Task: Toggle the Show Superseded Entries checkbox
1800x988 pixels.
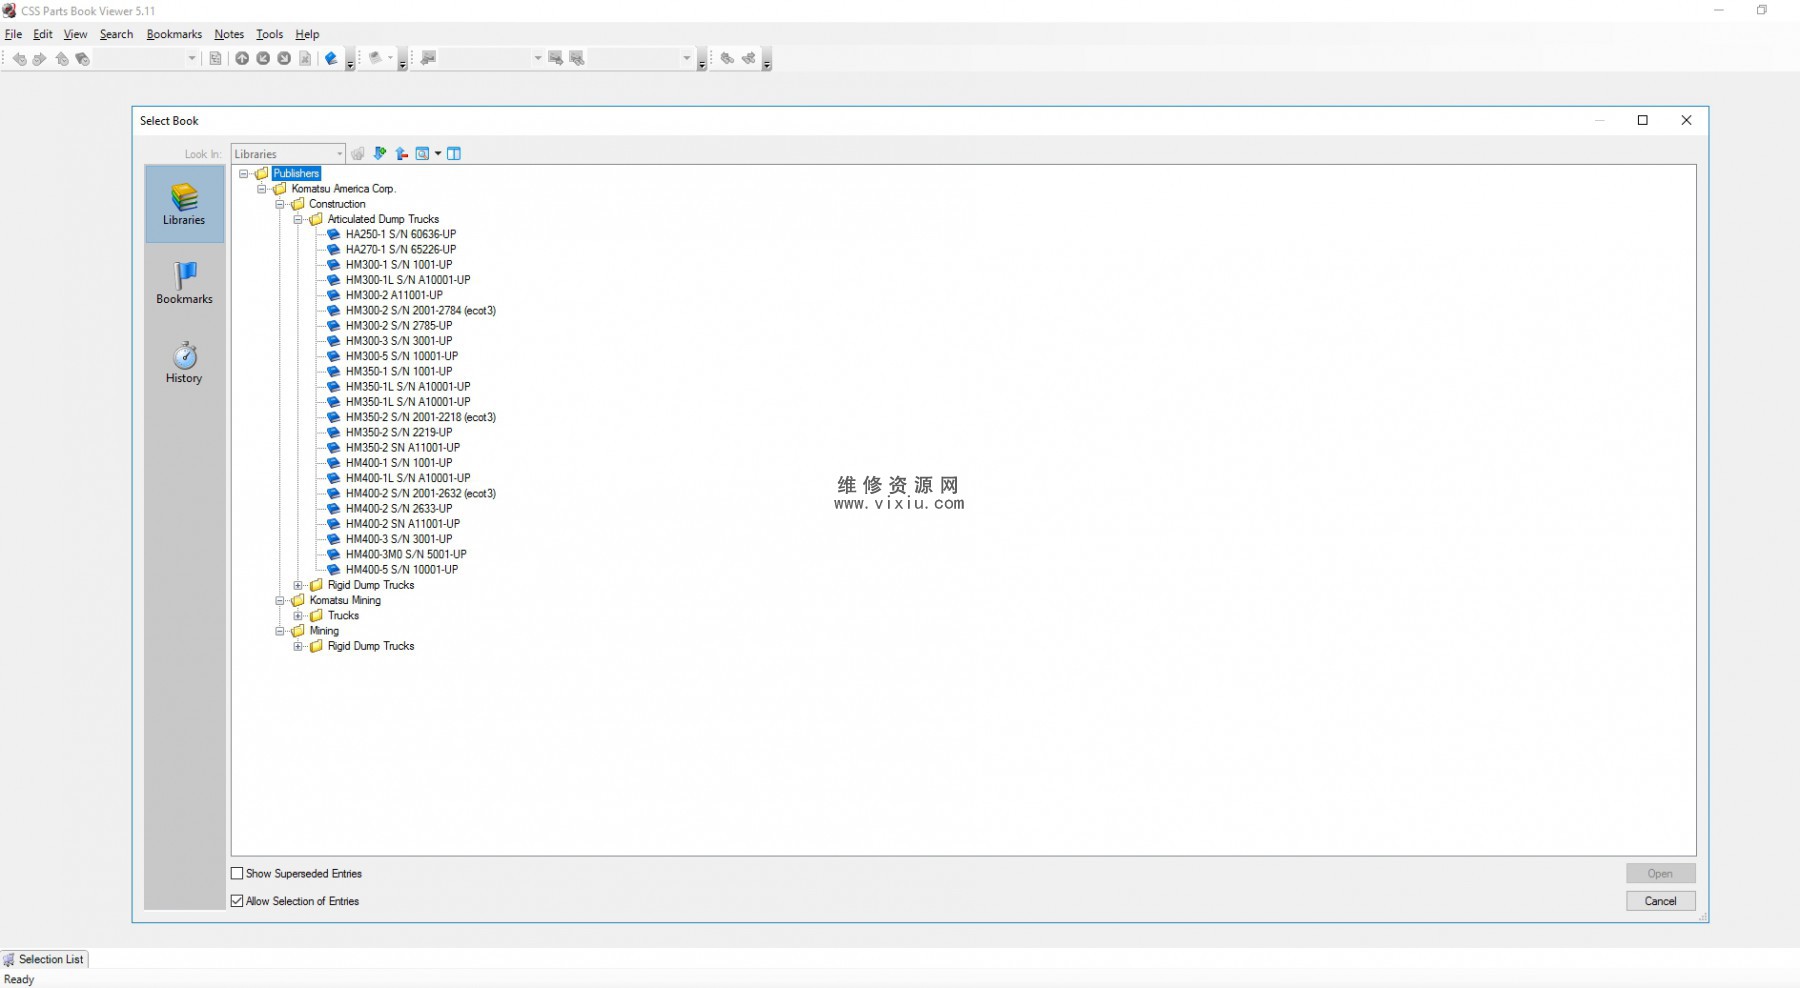Action: [237, 873]
